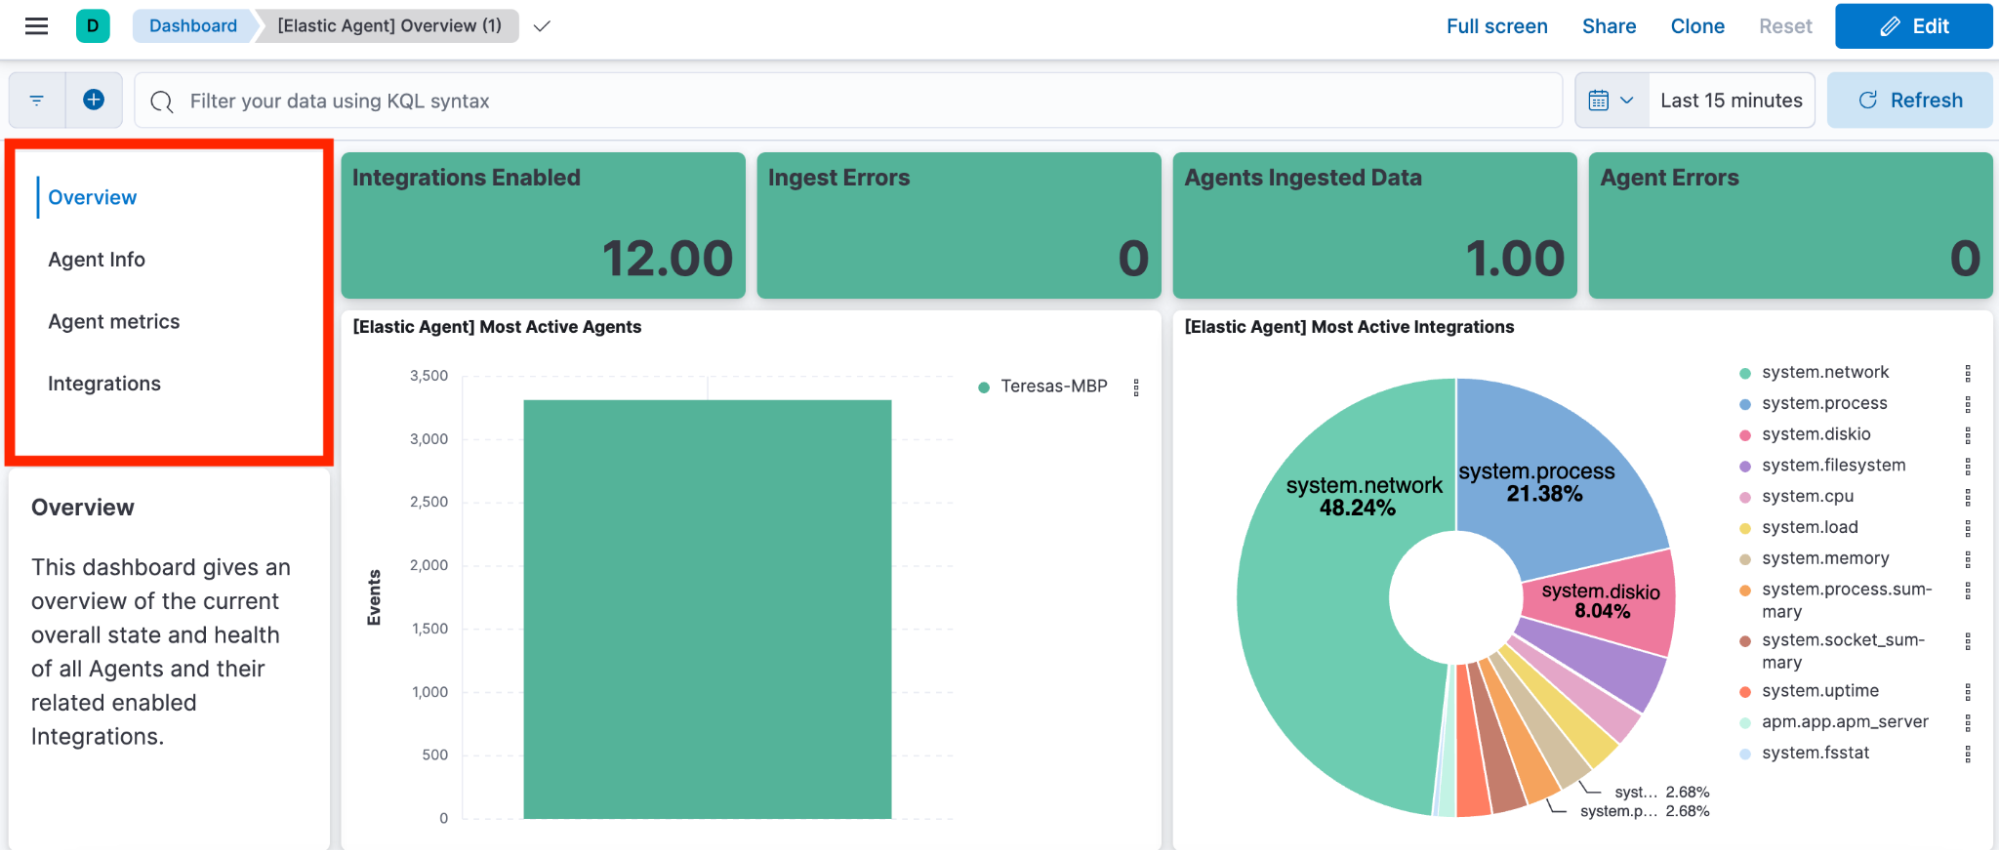Open the filter options menu icon
Viewport: 1999px width, 851px height.
(x=37, y=100)
